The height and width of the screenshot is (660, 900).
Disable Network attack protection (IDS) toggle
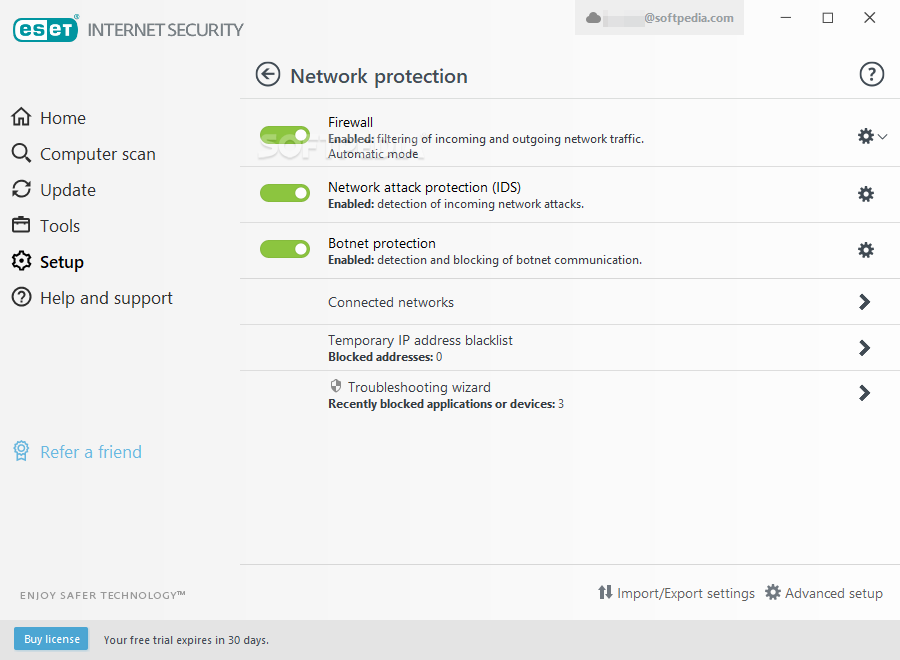coord(285,193)
